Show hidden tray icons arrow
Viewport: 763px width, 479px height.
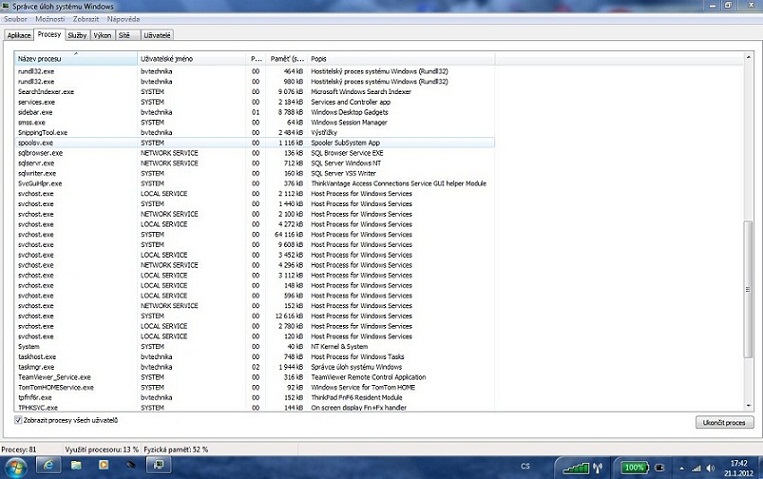[x=682, y=469]
